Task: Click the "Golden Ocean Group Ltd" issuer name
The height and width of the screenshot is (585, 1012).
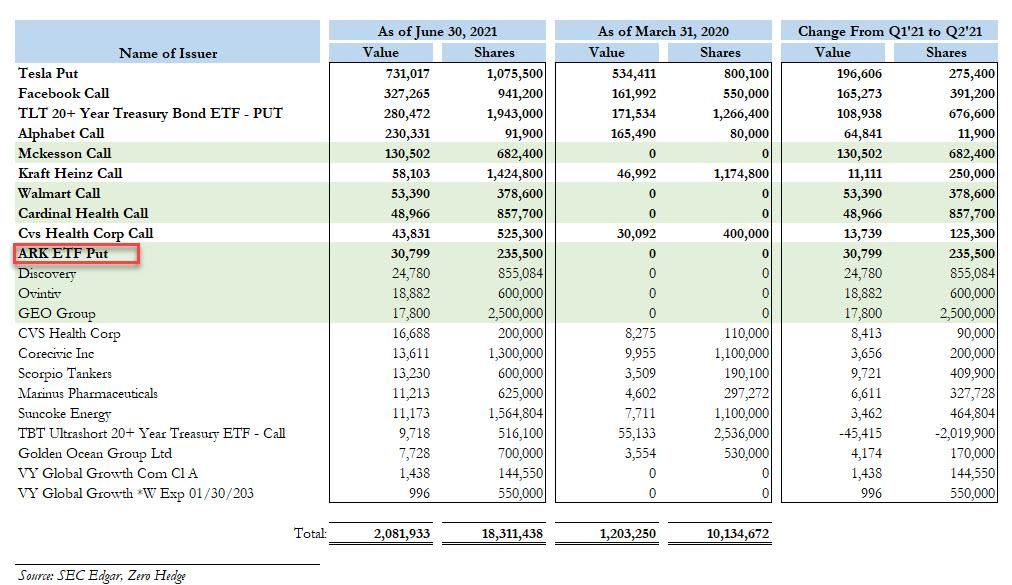Action: point(95,454)
